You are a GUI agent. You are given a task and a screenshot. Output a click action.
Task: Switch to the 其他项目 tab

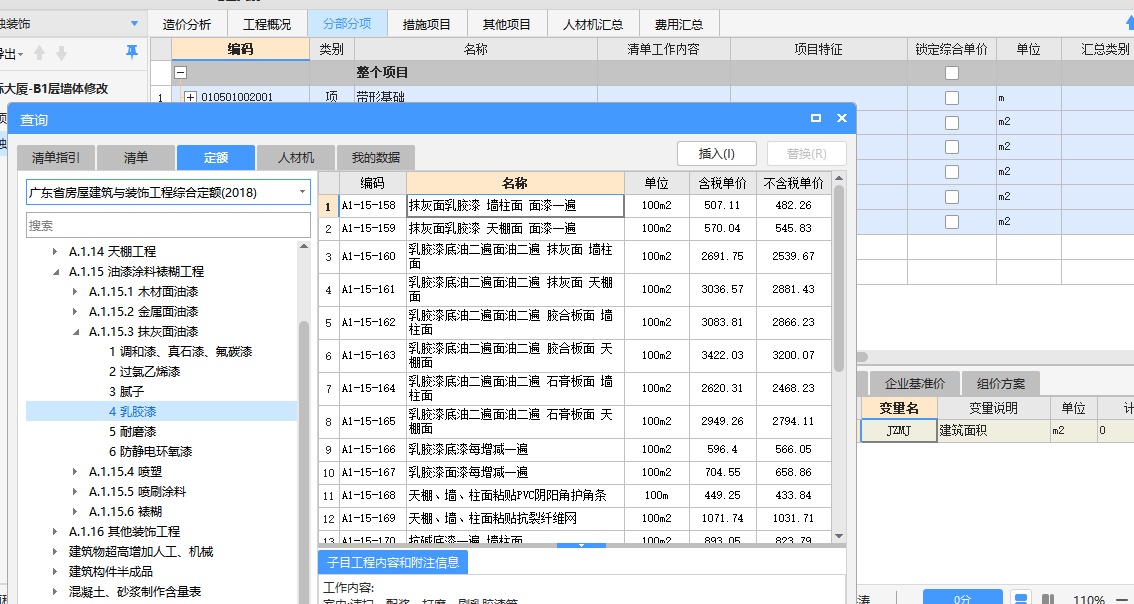tap(507, 24)
